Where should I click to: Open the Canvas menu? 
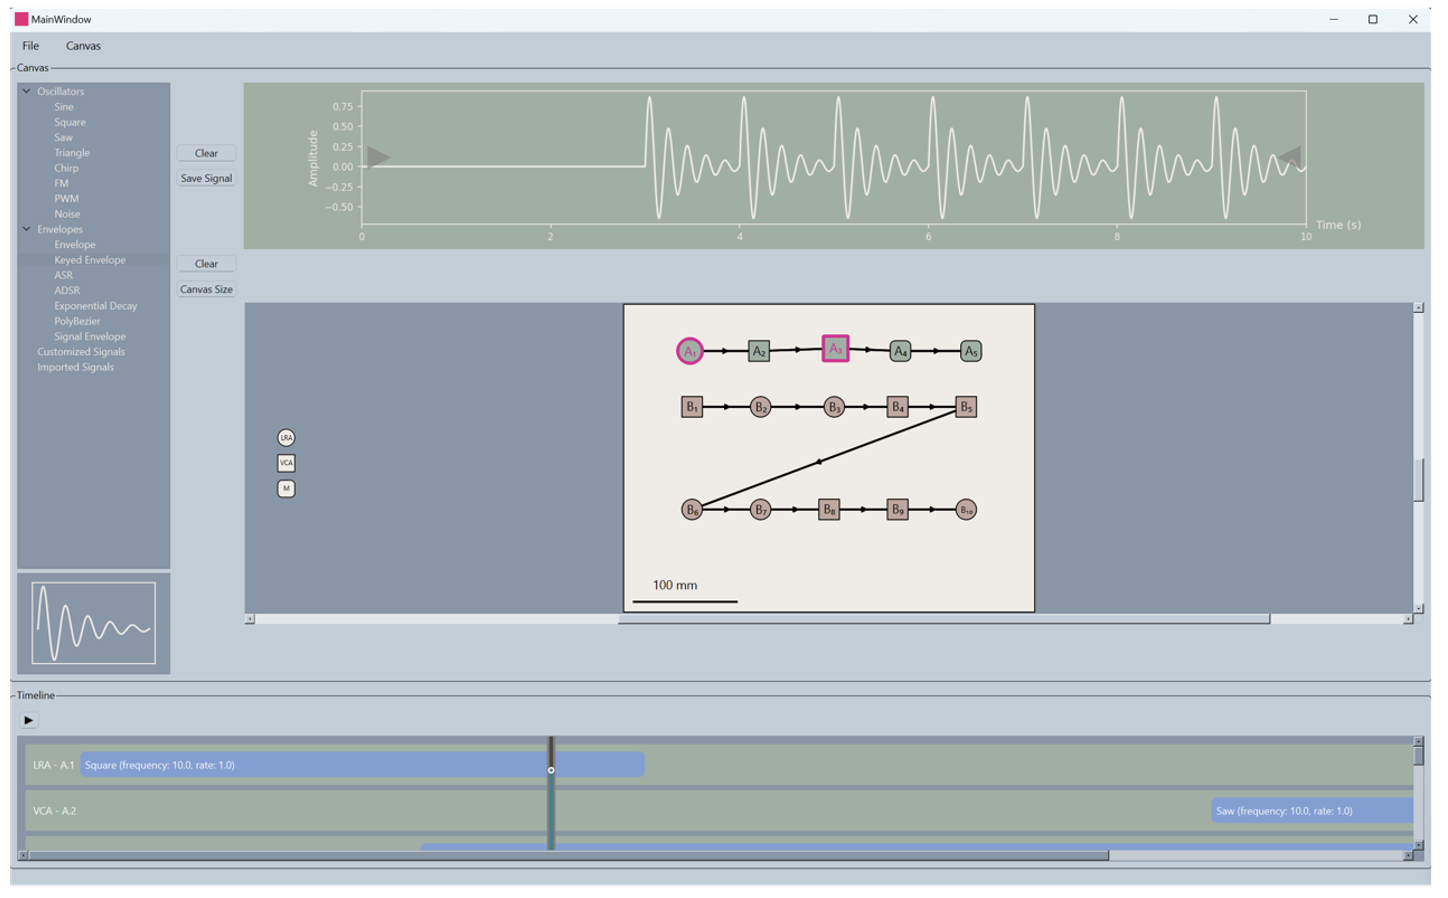[x=83, y=46]
